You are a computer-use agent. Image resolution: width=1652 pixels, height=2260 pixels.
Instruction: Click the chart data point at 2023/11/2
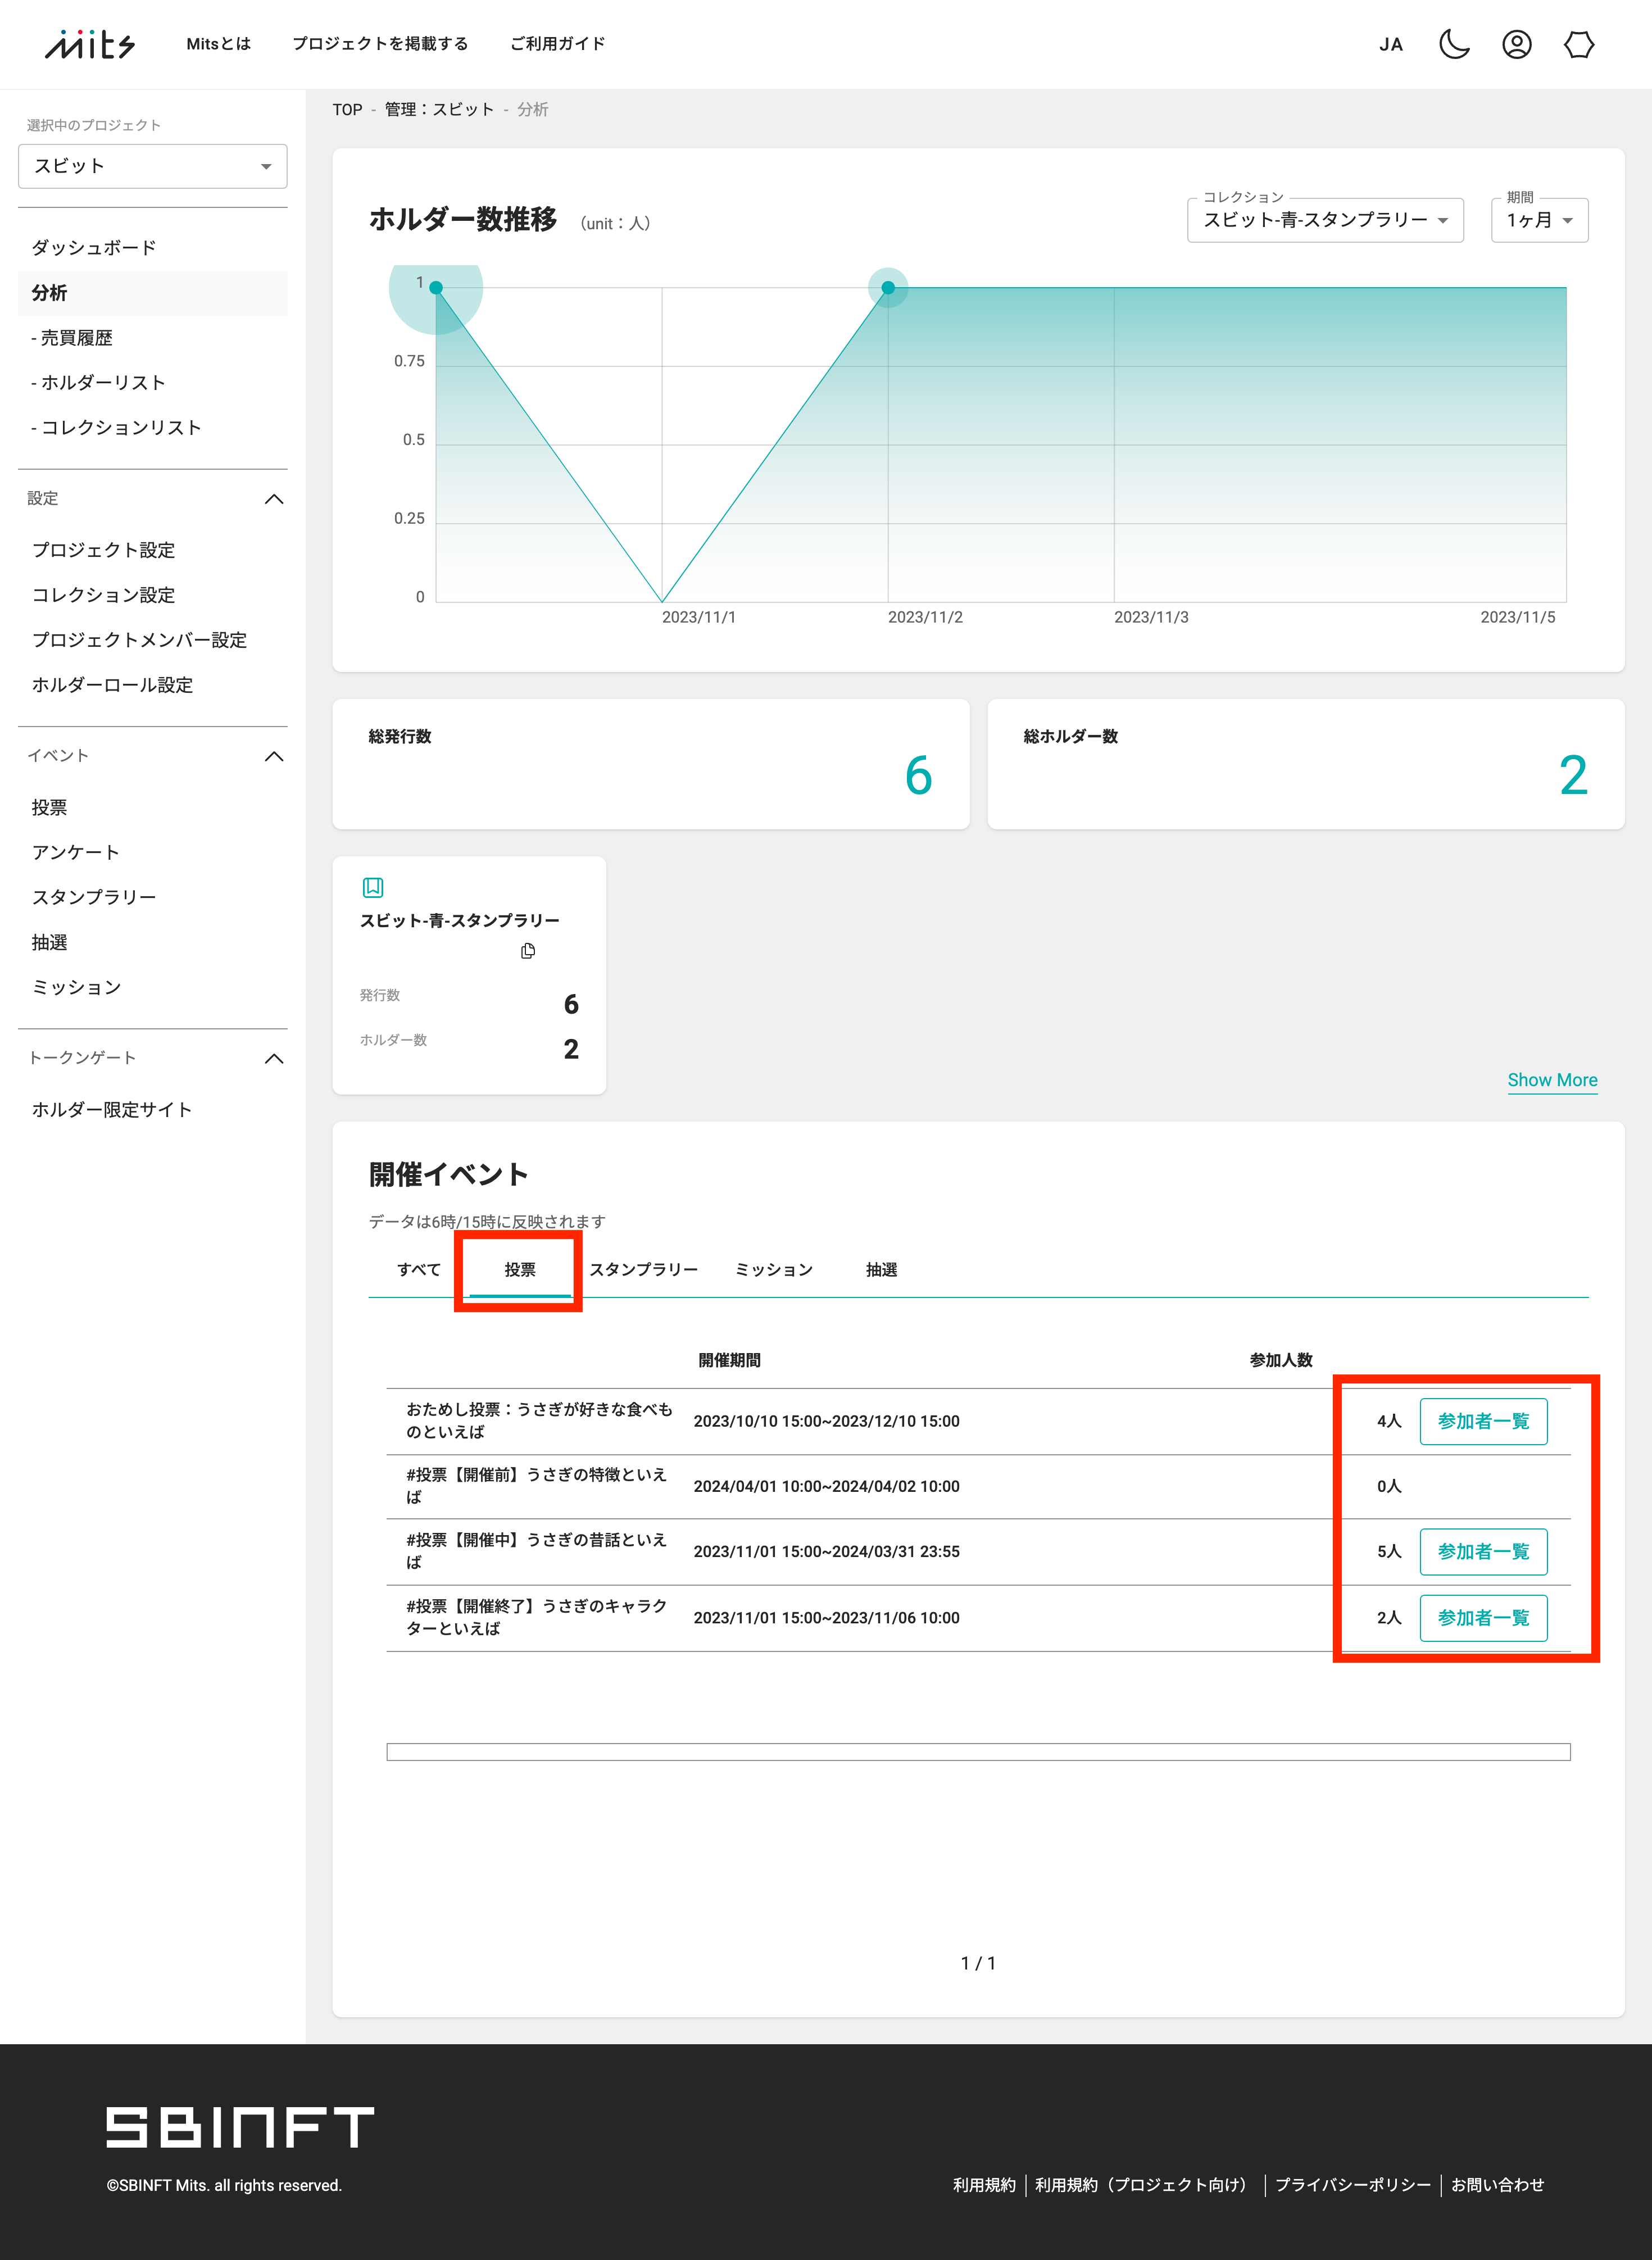click(x=888, y=288)
